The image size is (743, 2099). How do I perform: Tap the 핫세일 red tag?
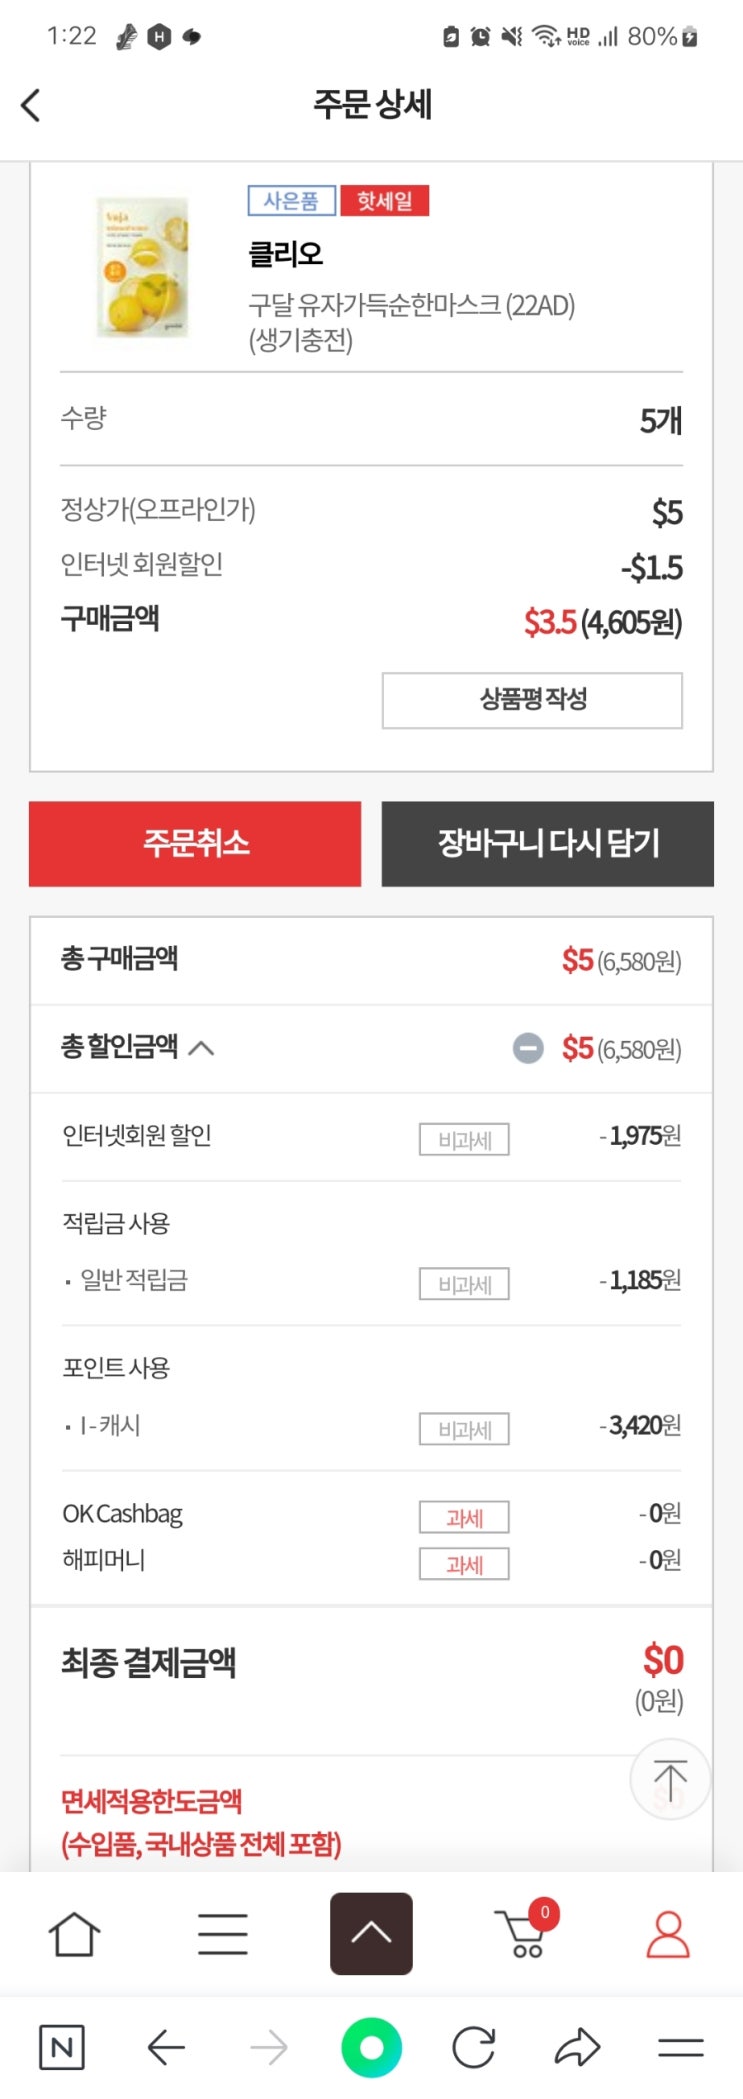click(384, 201)
